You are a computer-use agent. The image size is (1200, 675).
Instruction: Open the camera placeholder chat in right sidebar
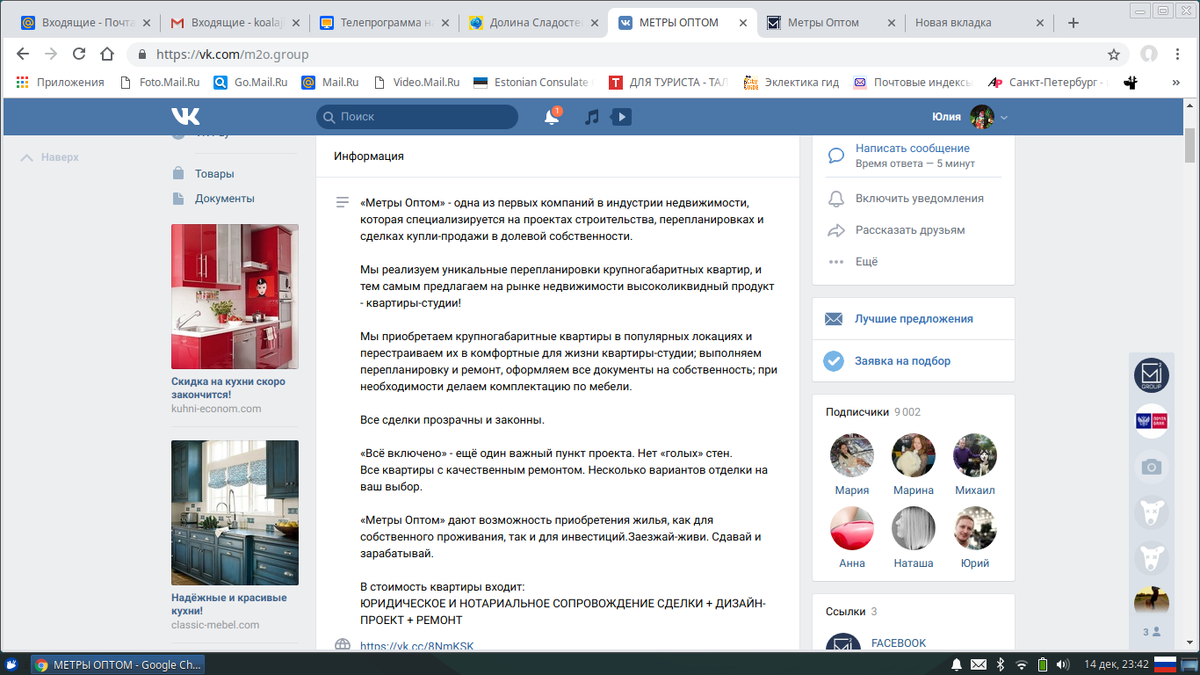(1152, 467)
